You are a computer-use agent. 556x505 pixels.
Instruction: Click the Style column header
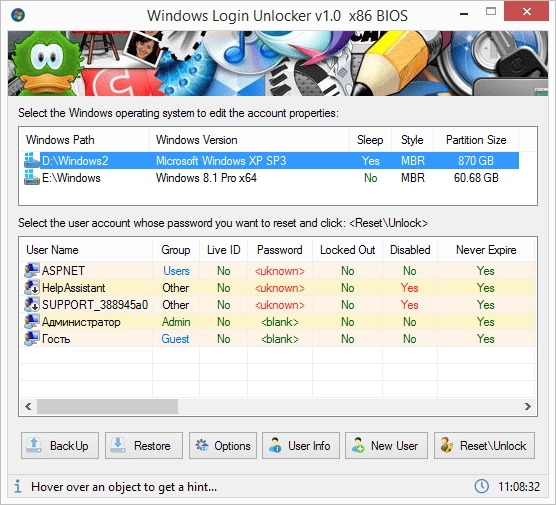point(412,140)
